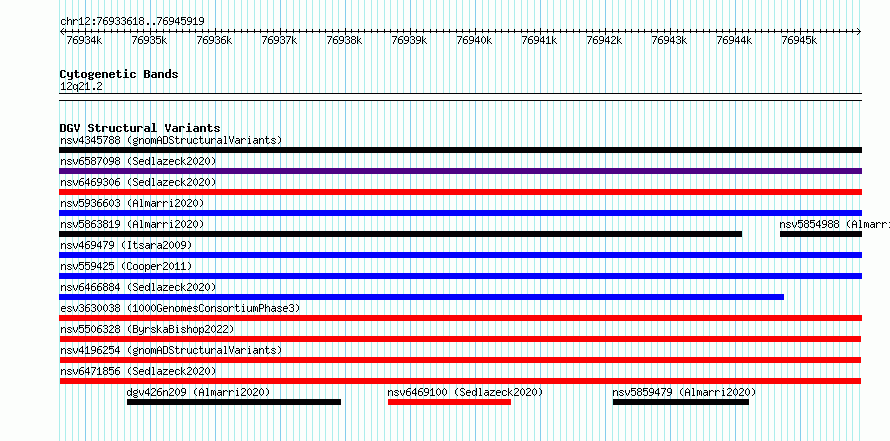Click the 76940k ruler tick label
This screenshot has width=890, height=441.
pos(474,40)
